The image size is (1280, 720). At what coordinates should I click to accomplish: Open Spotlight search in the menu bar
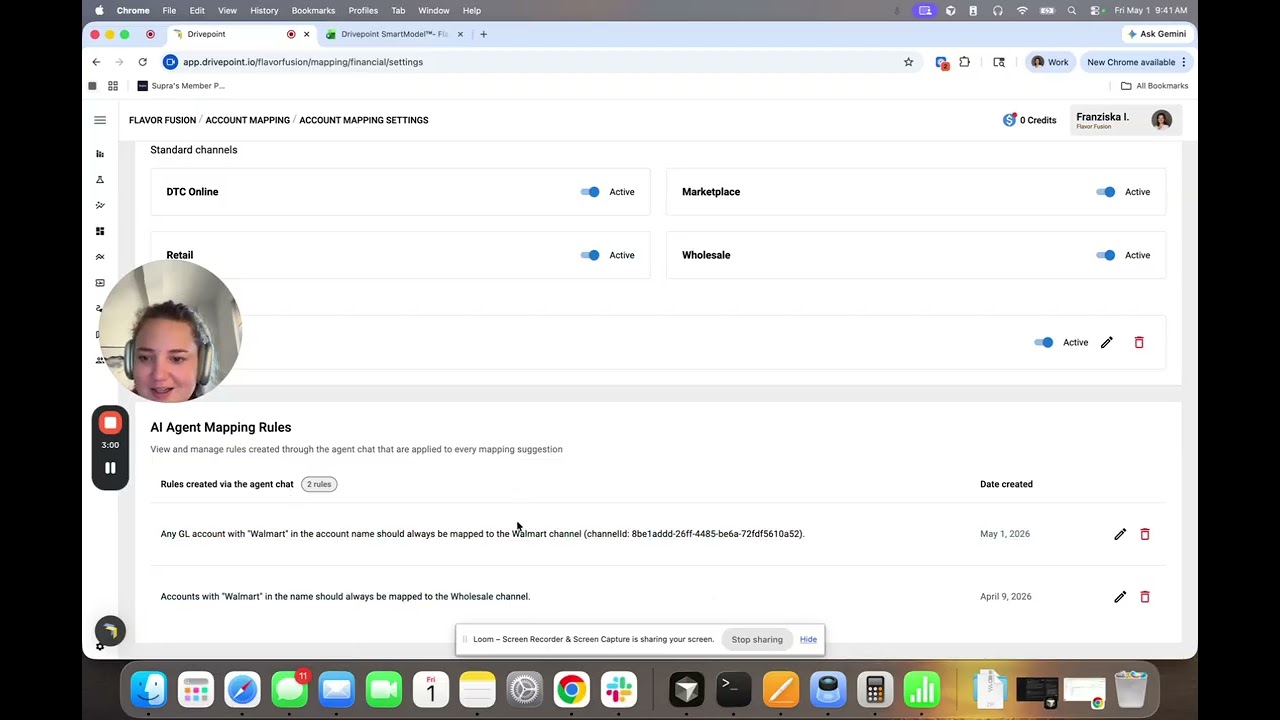[x=1072, y=10]
